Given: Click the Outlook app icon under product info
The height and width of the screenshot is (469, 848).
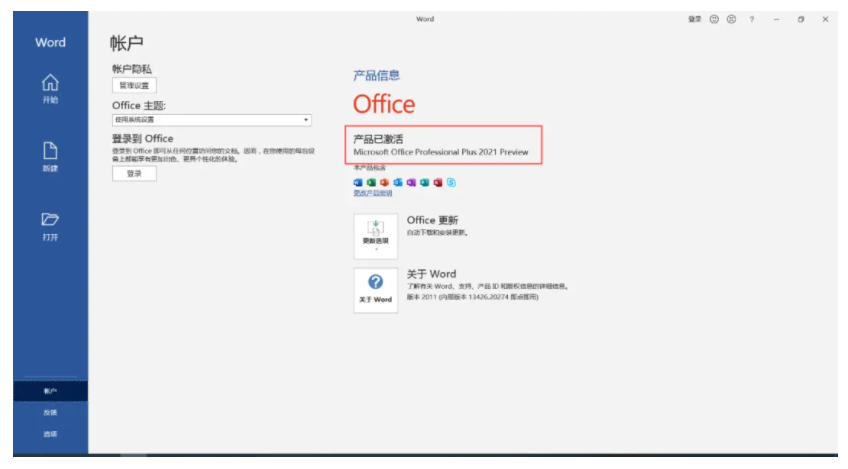Looking at the screenshot, I should 398,183.
